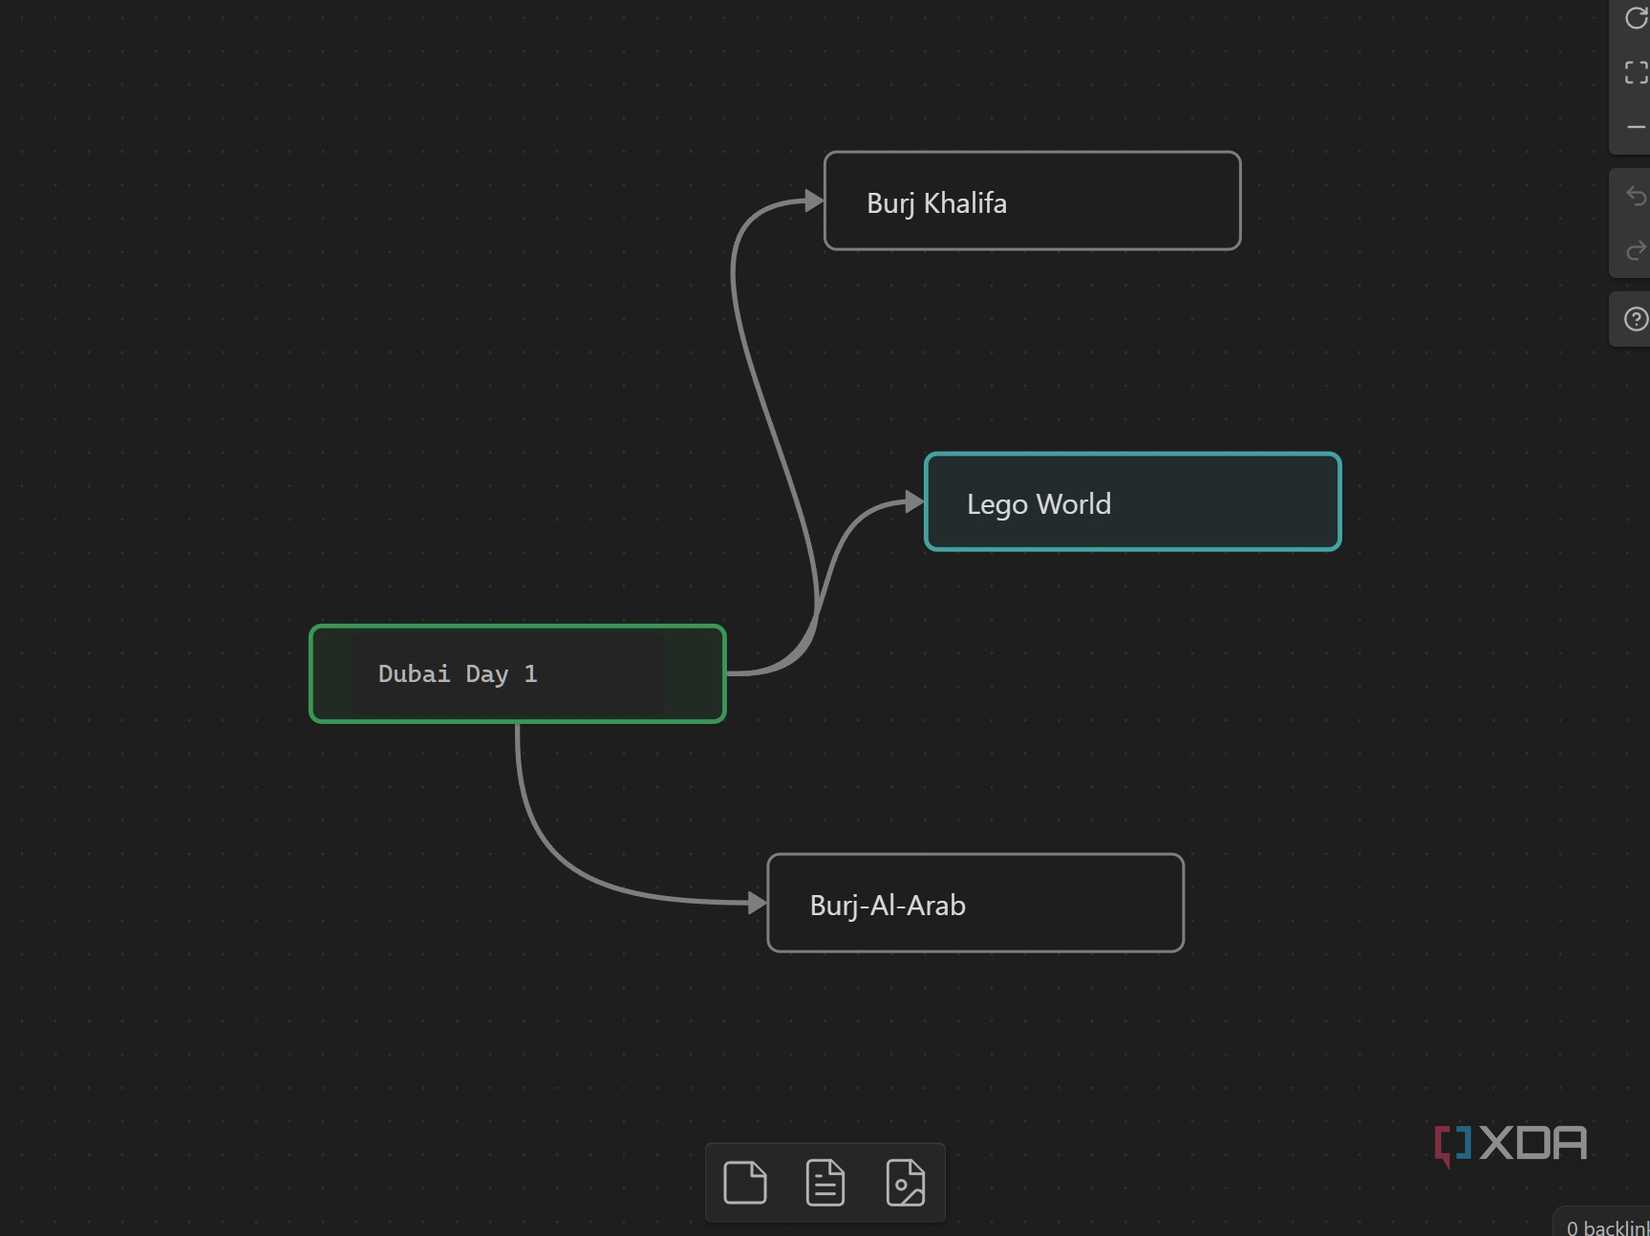Click the Dubai Day 1 text
1650x1236 pixels.
click(x=458, y=674)
